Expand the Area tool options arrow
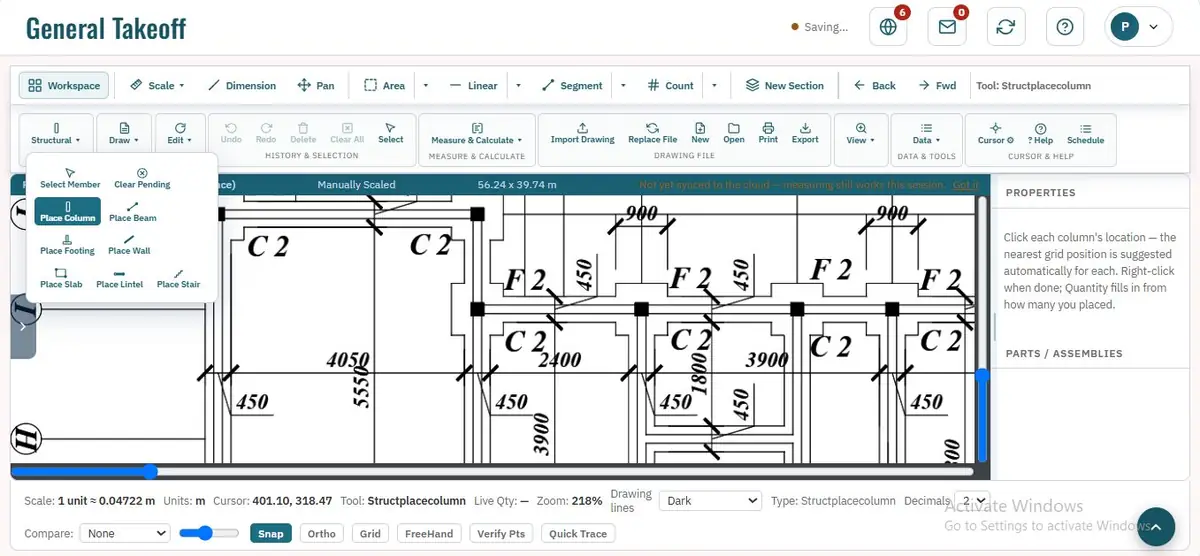The width and height of the screenshot is (1200, 556). tap(426, 86)
